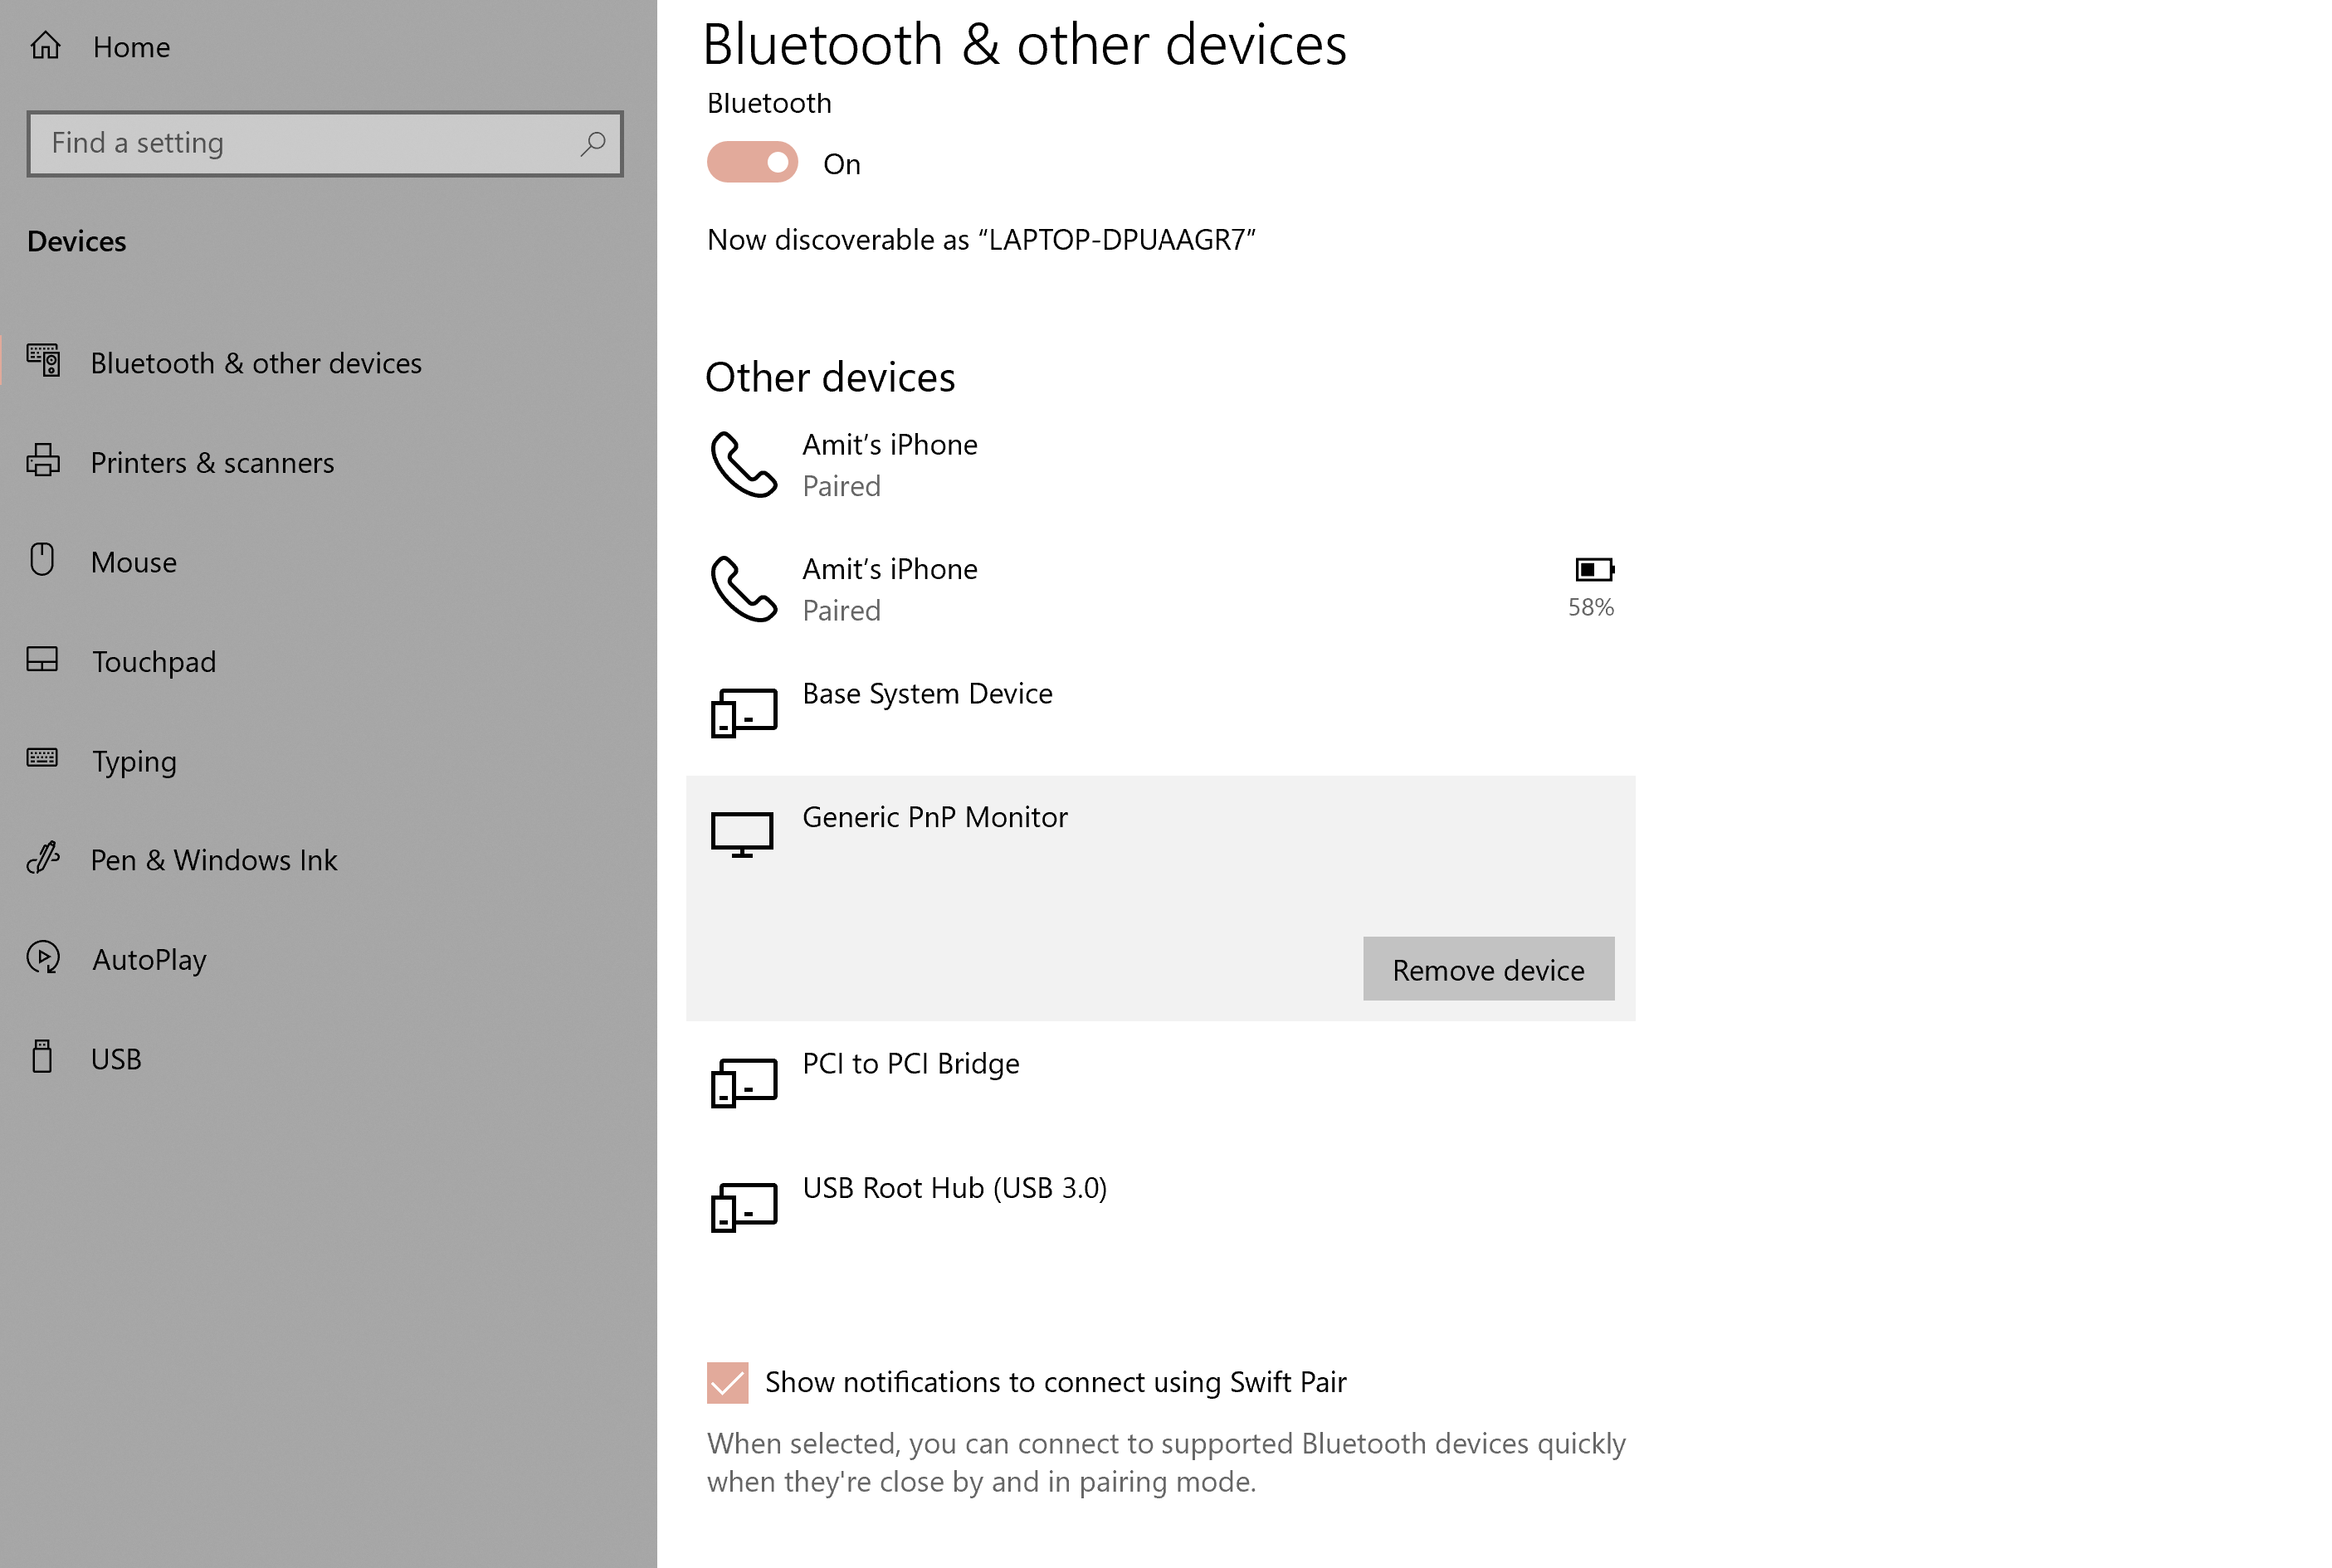Remove the Generic PnP Monitor device
Image resolution: width=2332 pixels, height=1568 pixels.
coord(1486,967)
